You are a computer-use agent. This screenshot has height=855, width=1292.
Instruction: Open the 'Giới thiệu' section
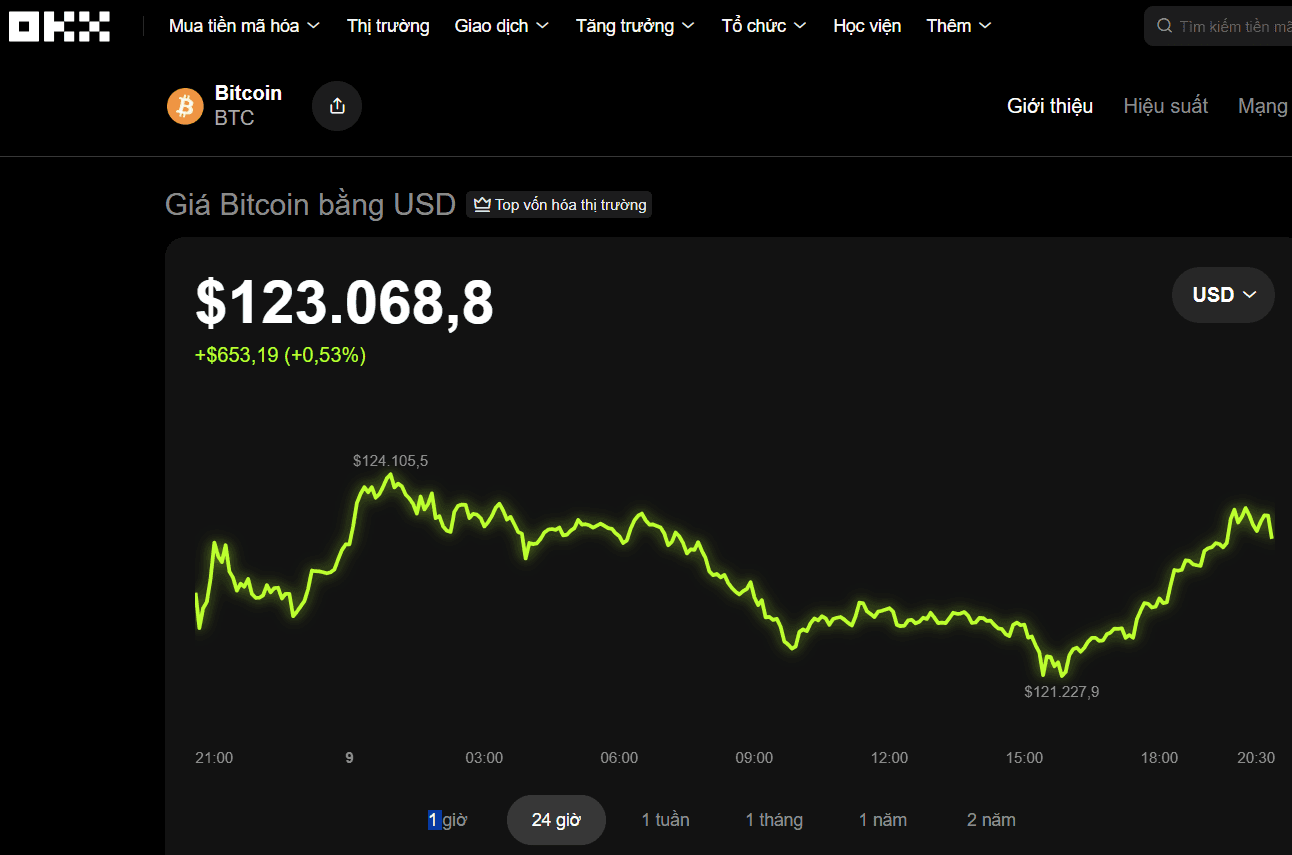pyautogui.click(x=1049, y=105)
